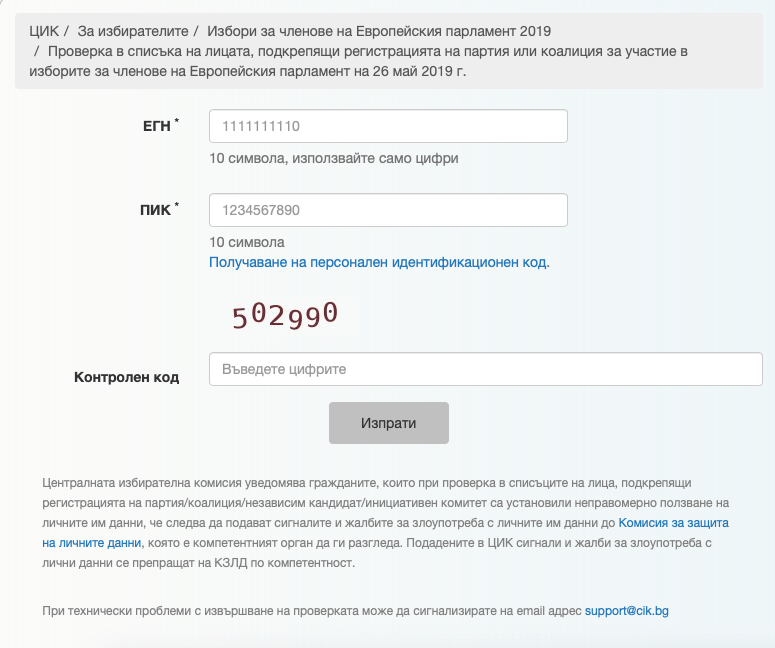Click the Централната избирателна комисия notice paragraph
The width and height of the screenshot is (775, 648).
point(386,523)
